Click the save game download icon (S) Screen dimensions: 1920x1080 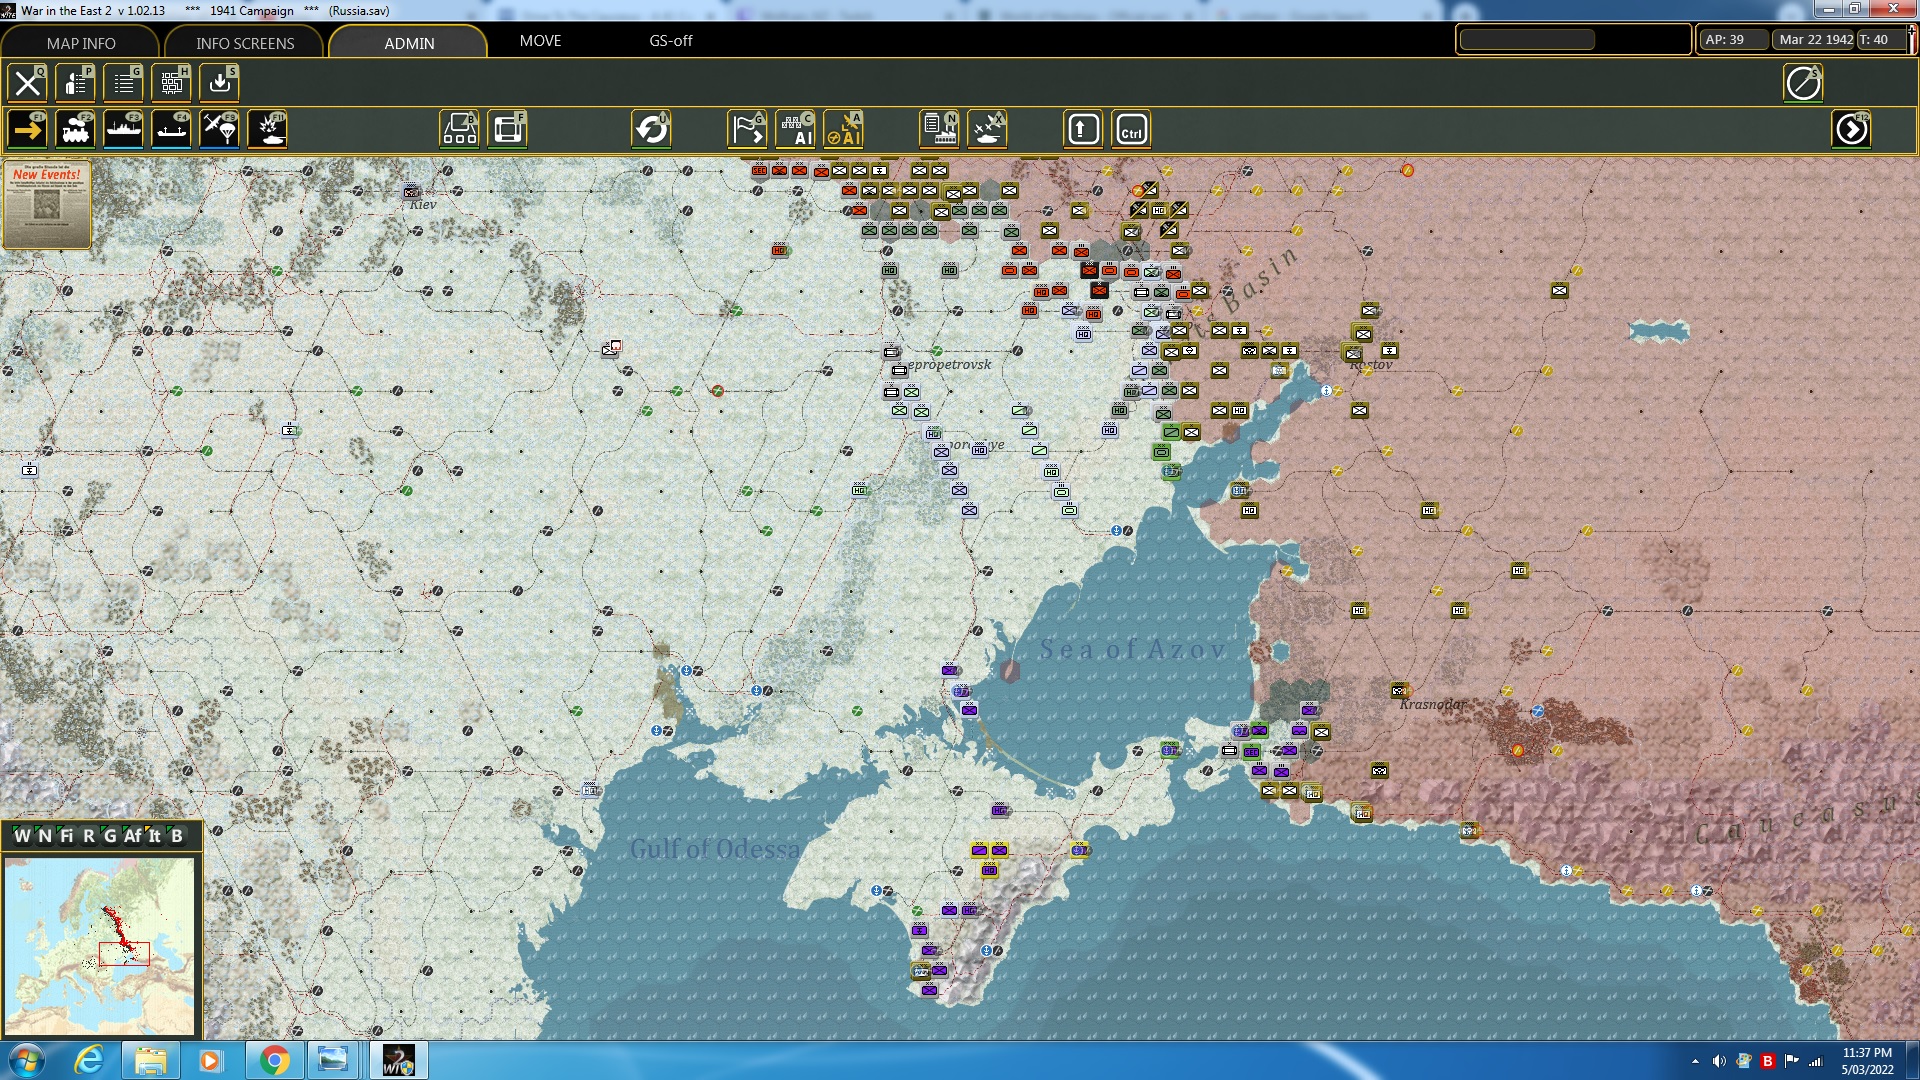coord(220,83)
